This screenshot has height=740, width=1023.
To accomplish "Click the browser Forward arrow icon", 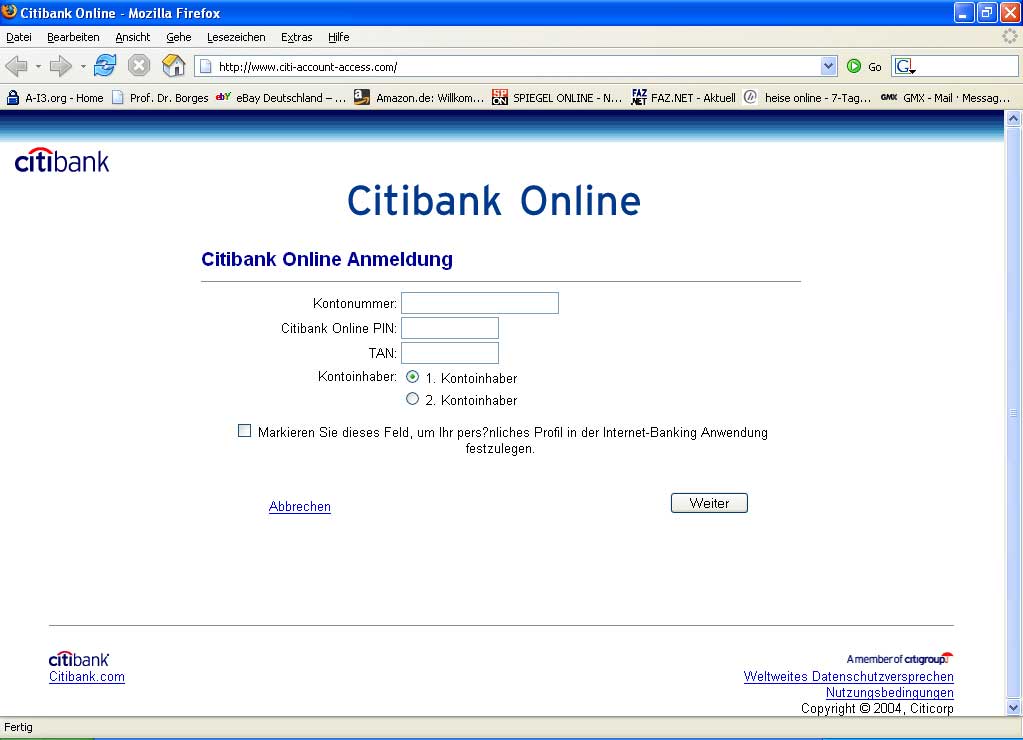I will (x=61, y=66).
